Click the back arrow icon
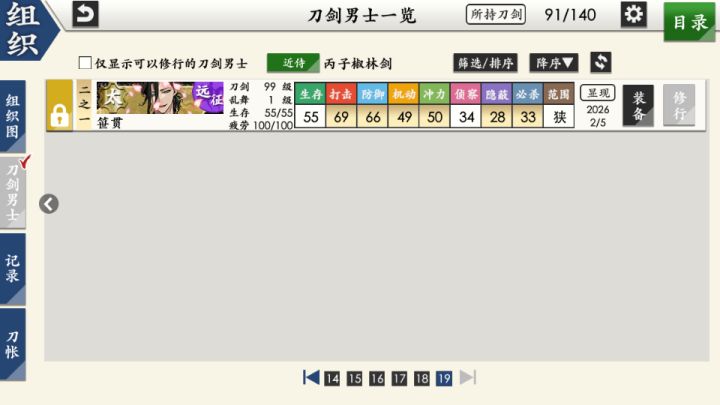The image size is (720, 405). tap(85, 14)
